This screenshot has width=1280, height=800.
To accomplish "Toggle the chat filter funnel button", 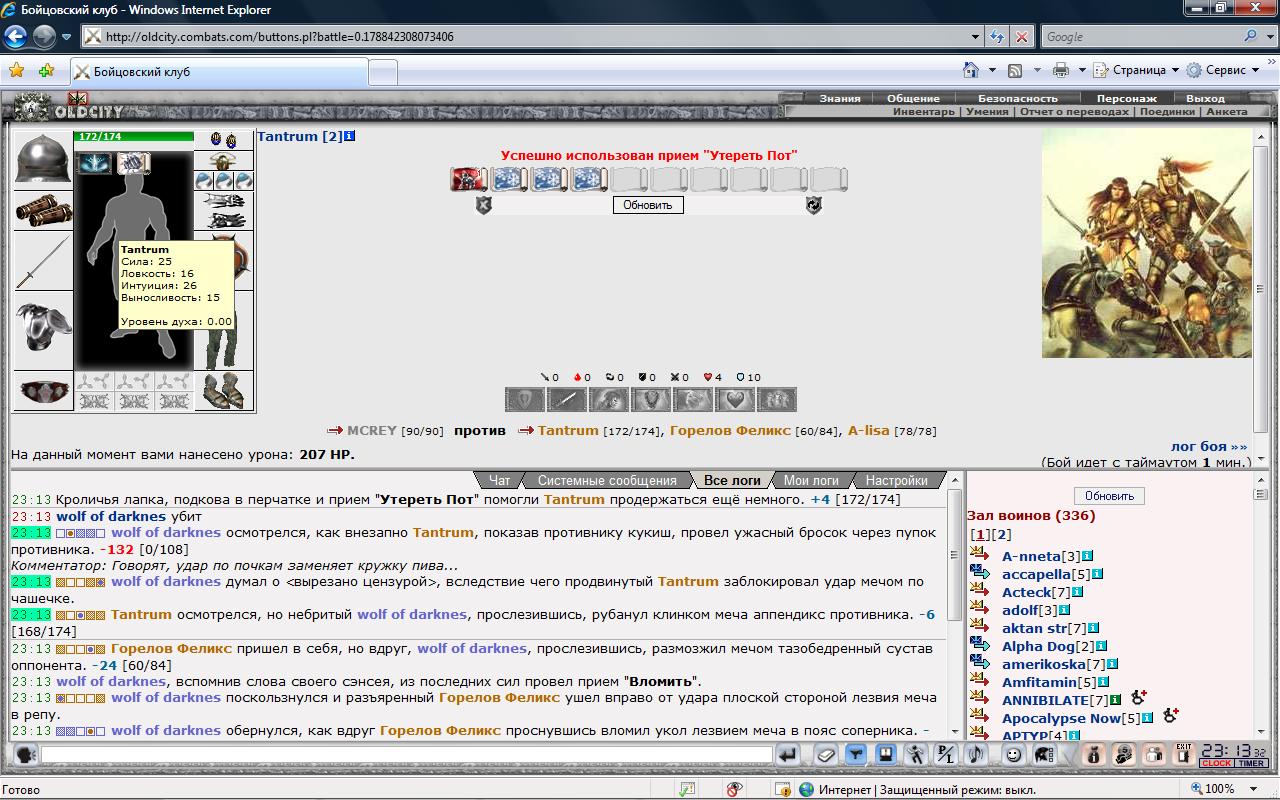I will pyautogui.click(x=855, y=755).
